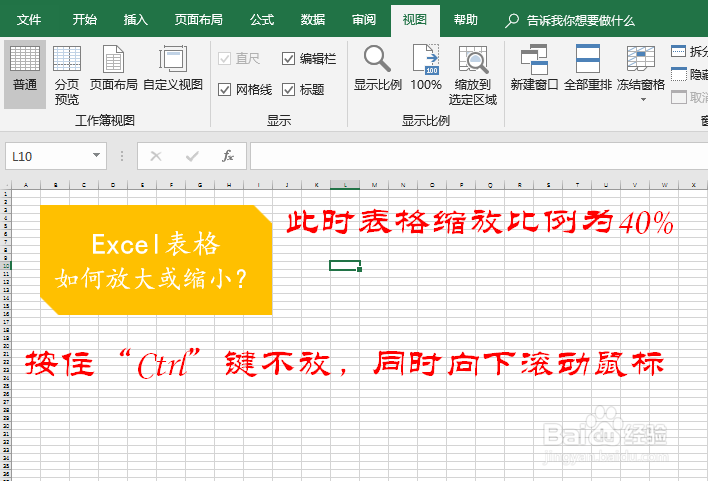
Task: Click the Select All corner of the sheet
Action: (x=6, y=185)
